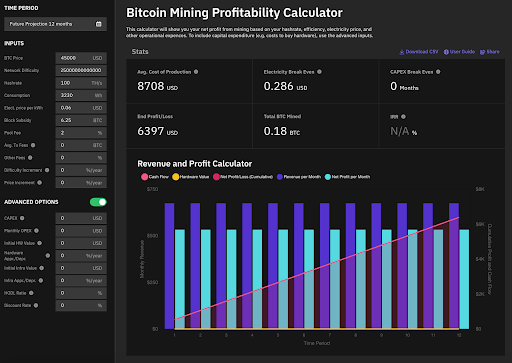Click the Share link
Screen dimensions: 512x363
(x=490, y=52)
